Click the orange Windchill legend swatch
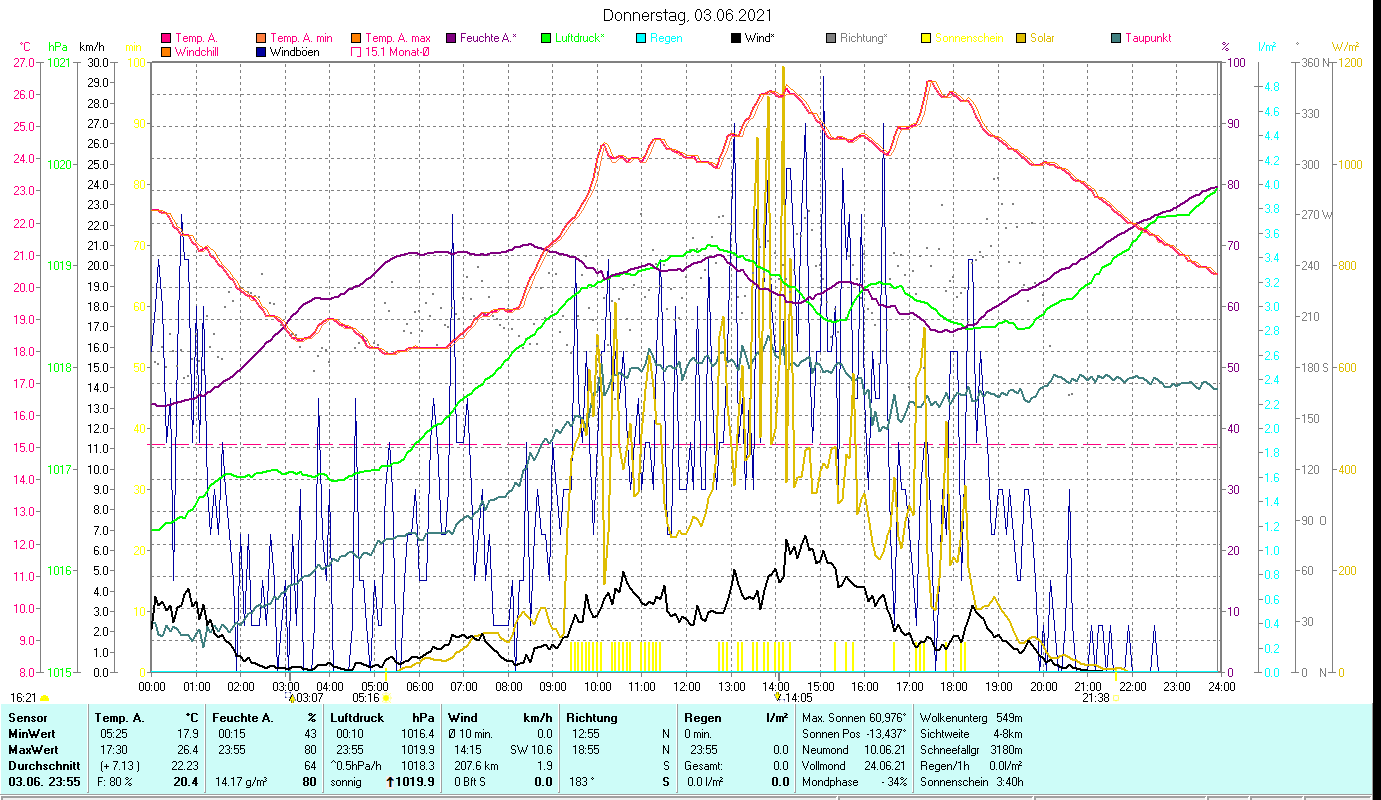 click(166, 52)
